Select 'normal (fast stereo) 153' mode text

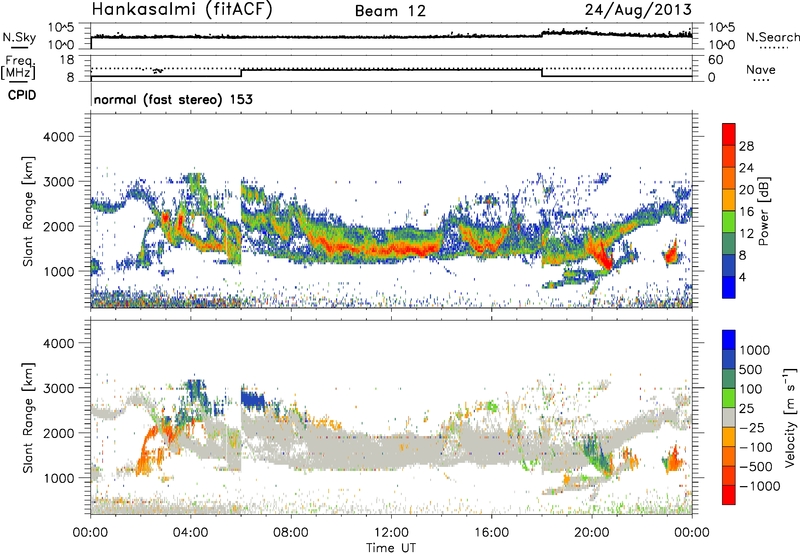tap(173, 99)
